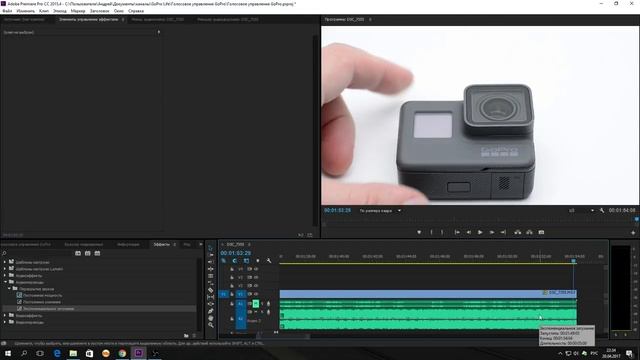
Task: Go to In point in Program monitor
Action: pyautogui.click(x=457, y=232)
